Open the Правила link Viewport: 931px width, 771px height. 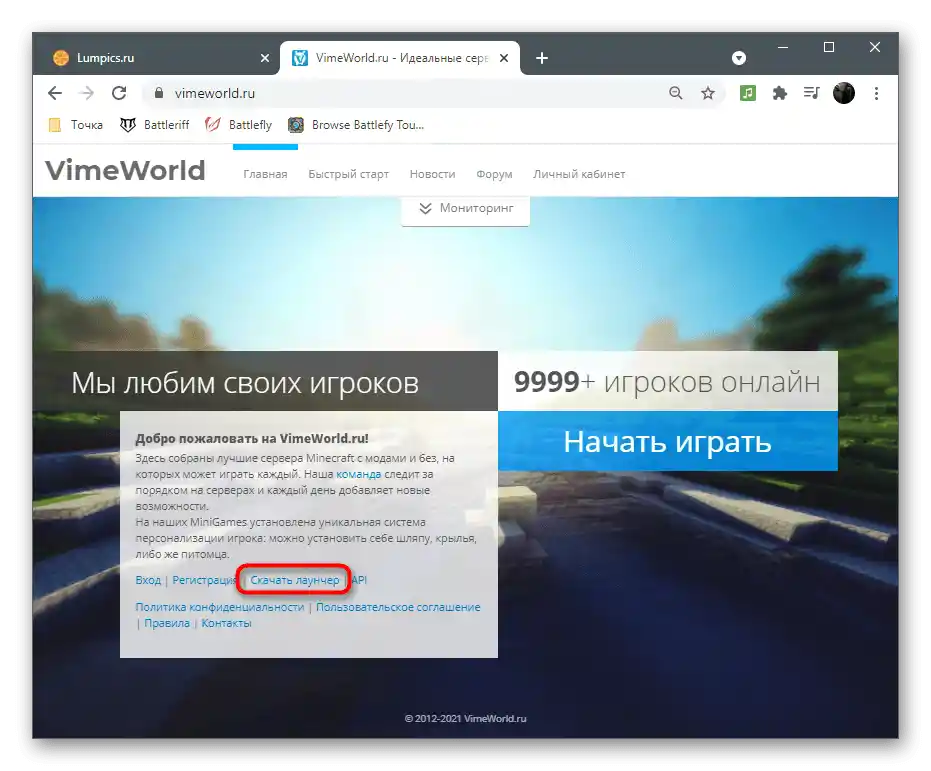167,623
